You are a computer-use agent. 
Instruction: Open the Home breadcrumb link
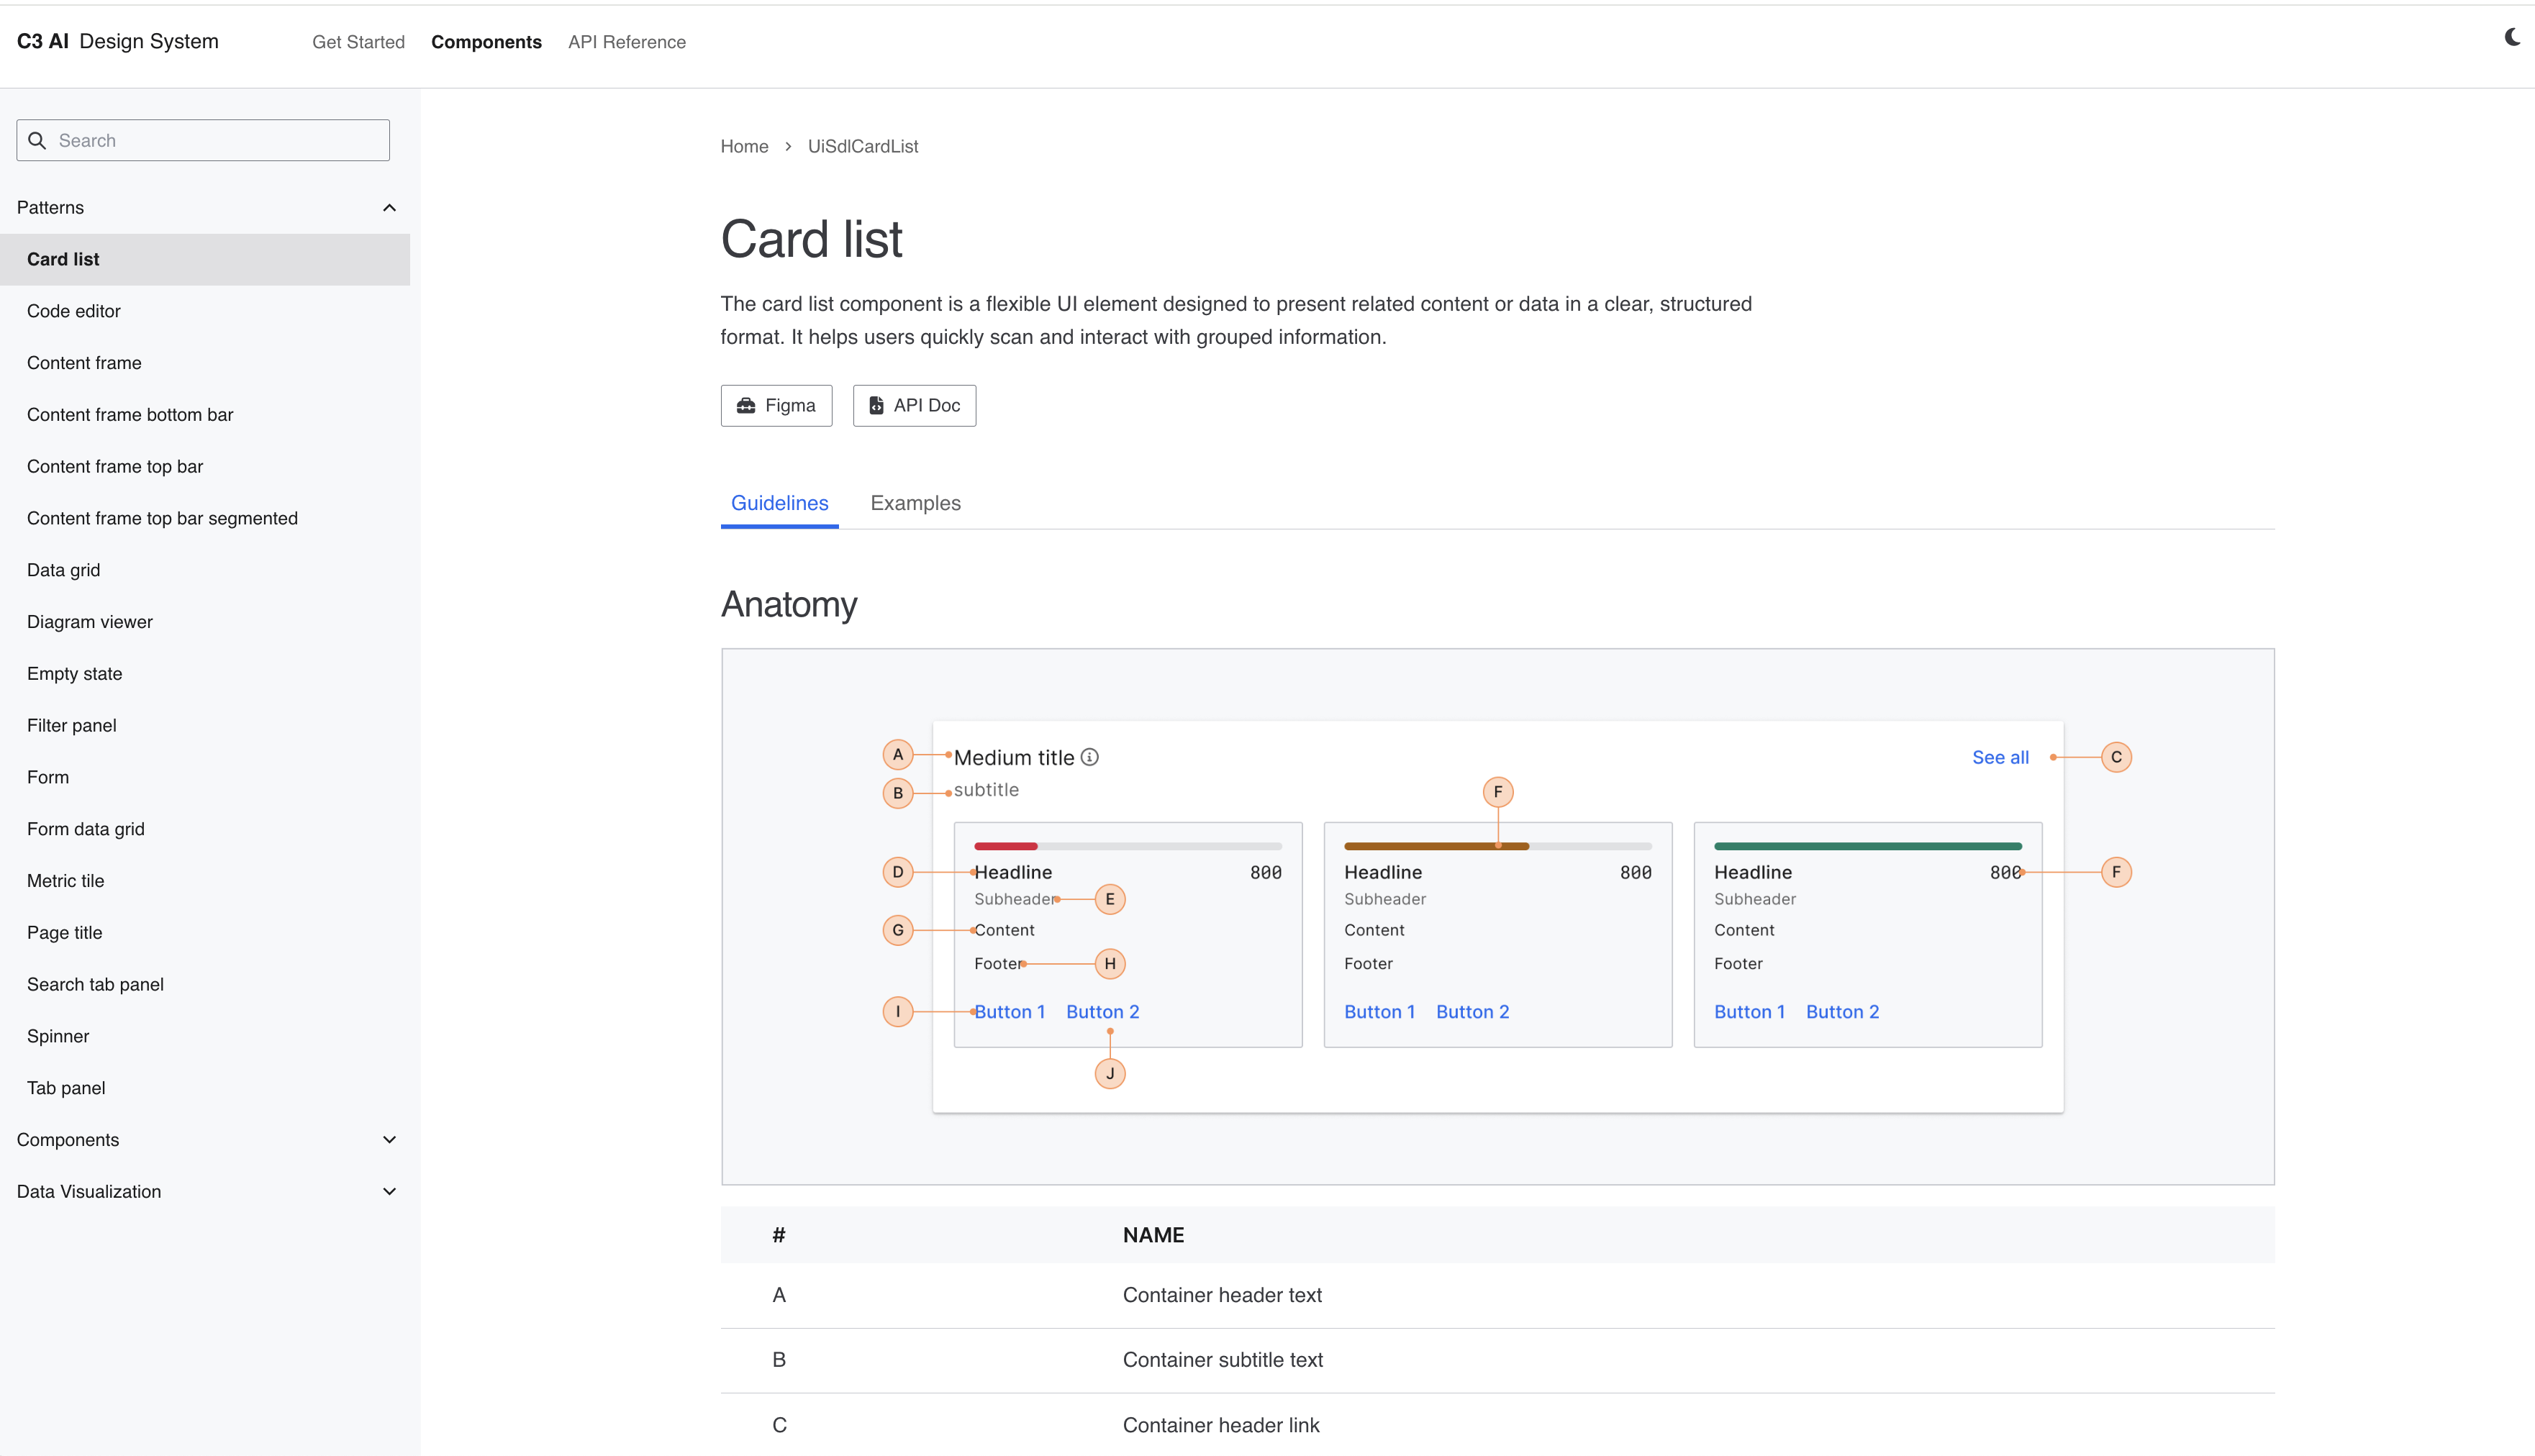pos(744,147)
